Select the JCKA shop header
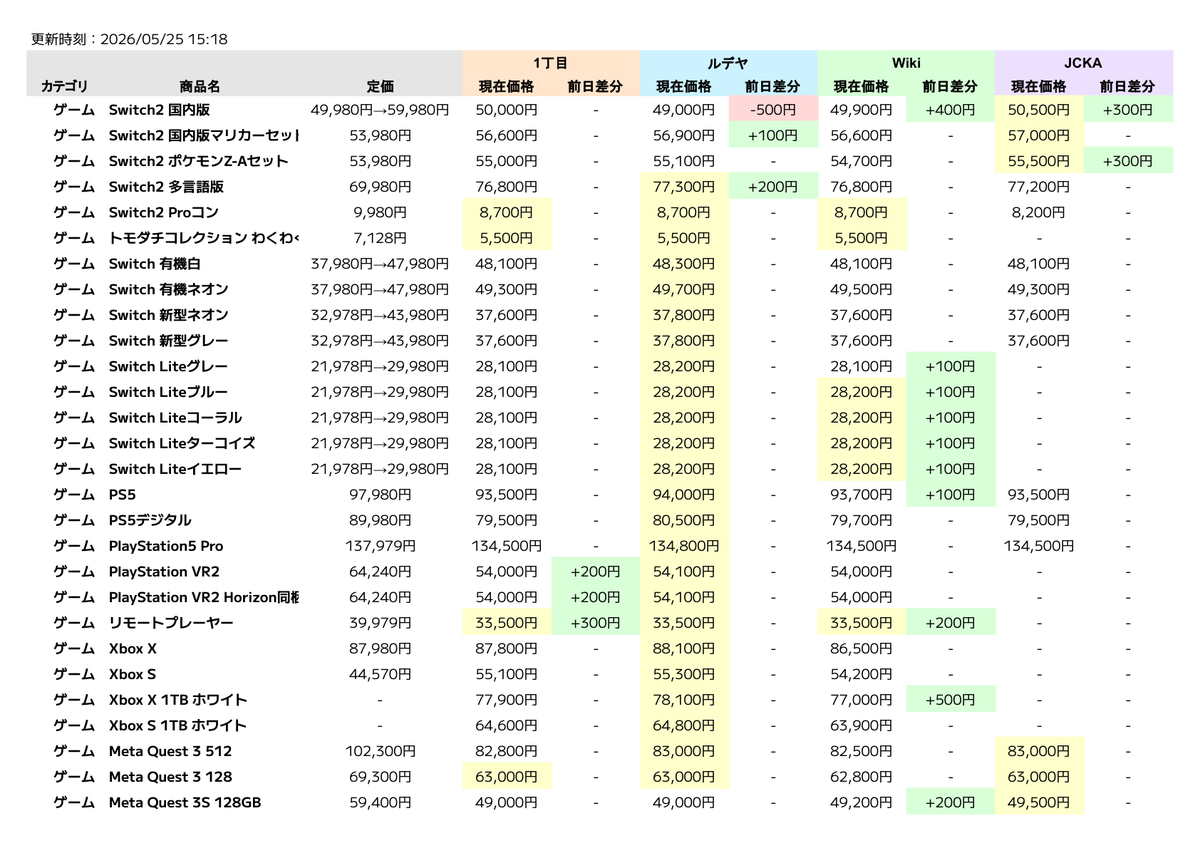Viewport: 1200px width, 848px height. (1084, 62)
